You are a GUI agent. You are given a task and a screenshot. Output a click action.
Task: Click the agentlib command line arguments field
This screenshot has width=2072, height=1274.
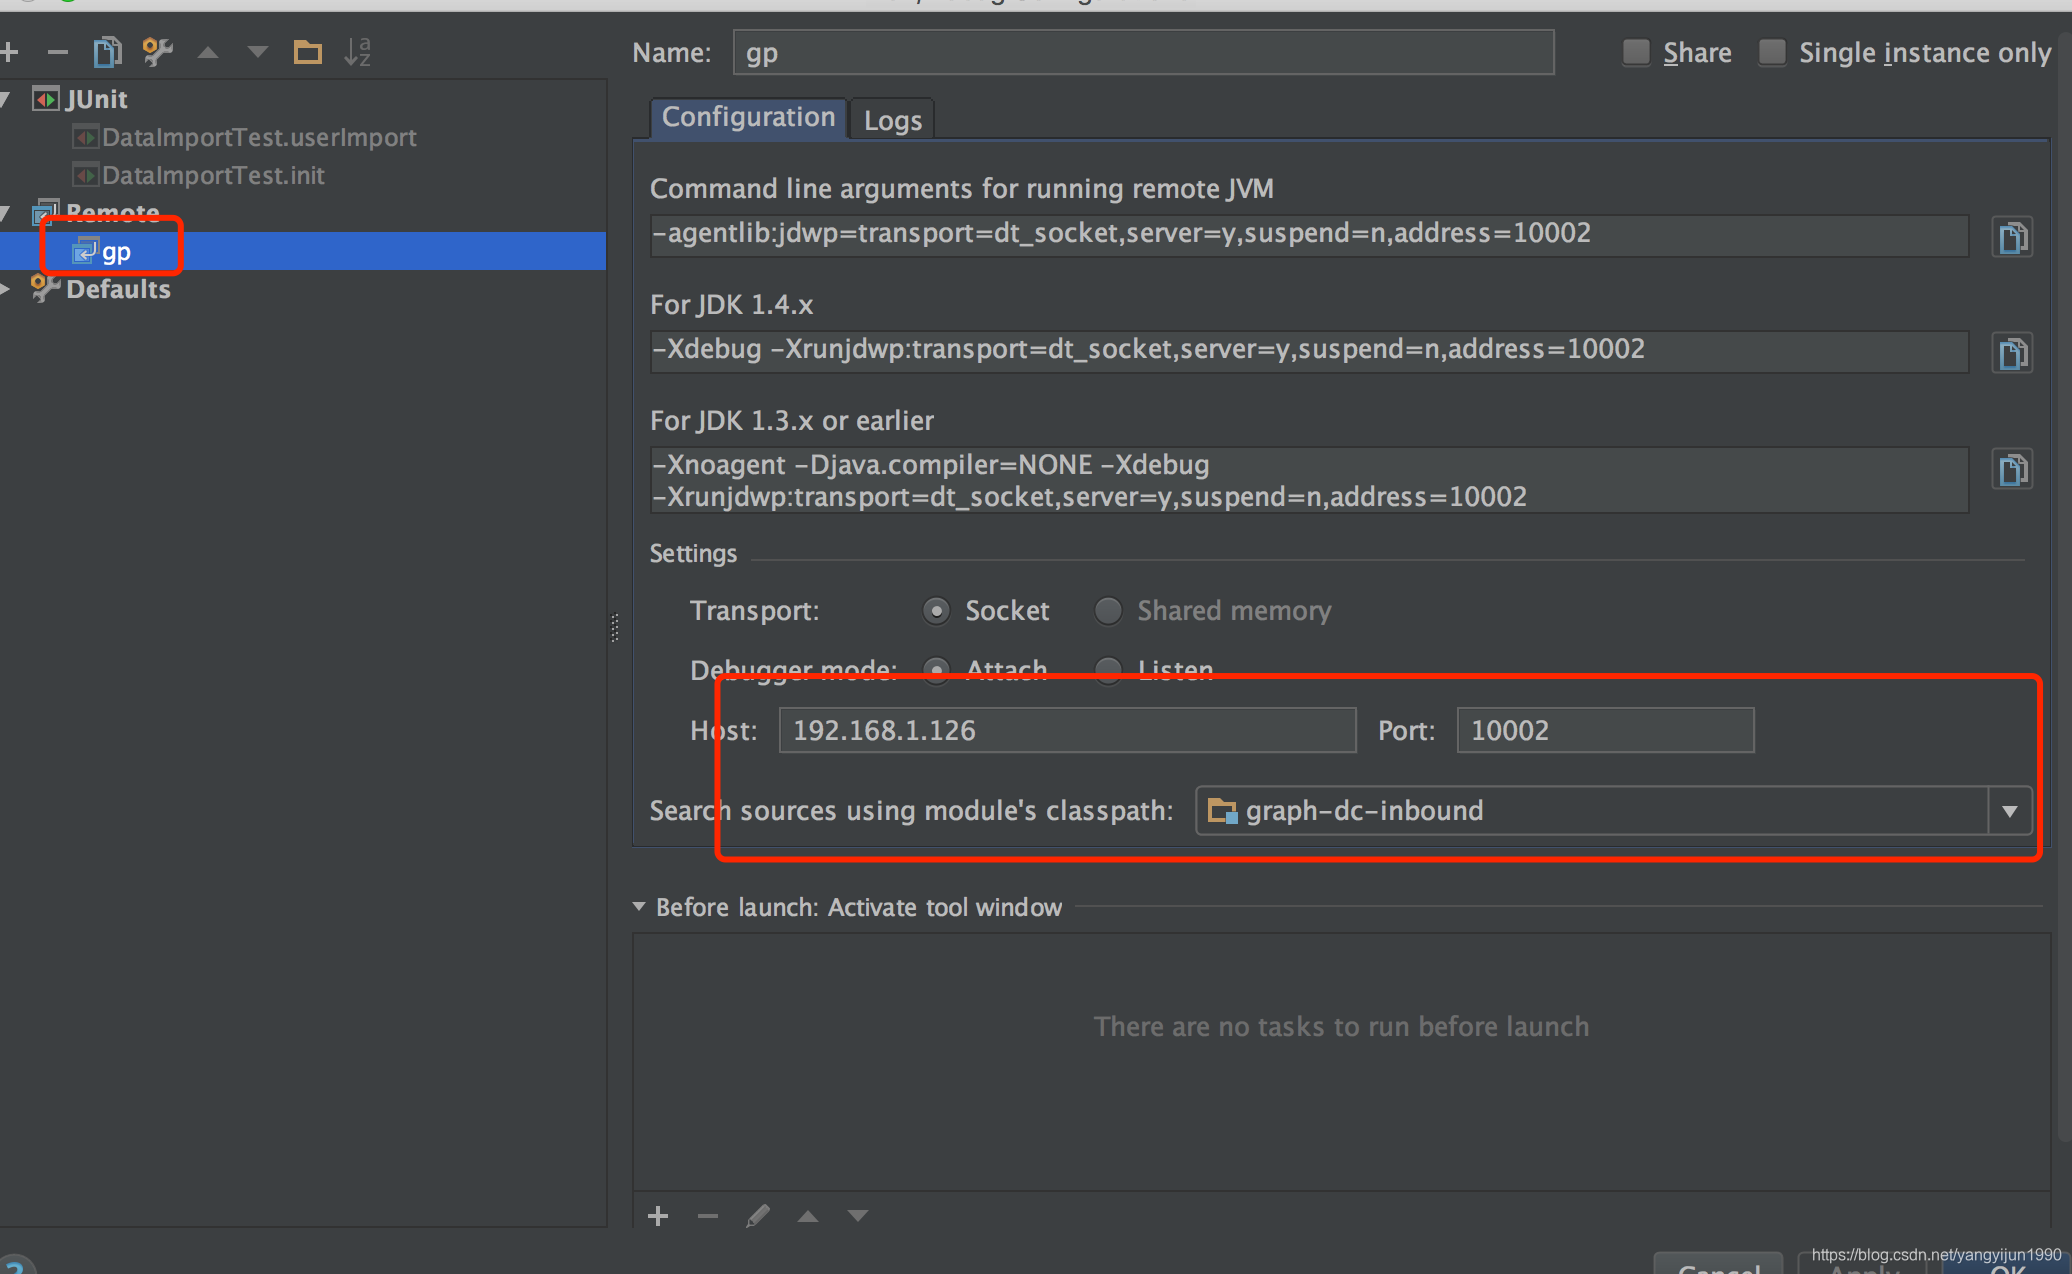click(x=1309, y=235)
